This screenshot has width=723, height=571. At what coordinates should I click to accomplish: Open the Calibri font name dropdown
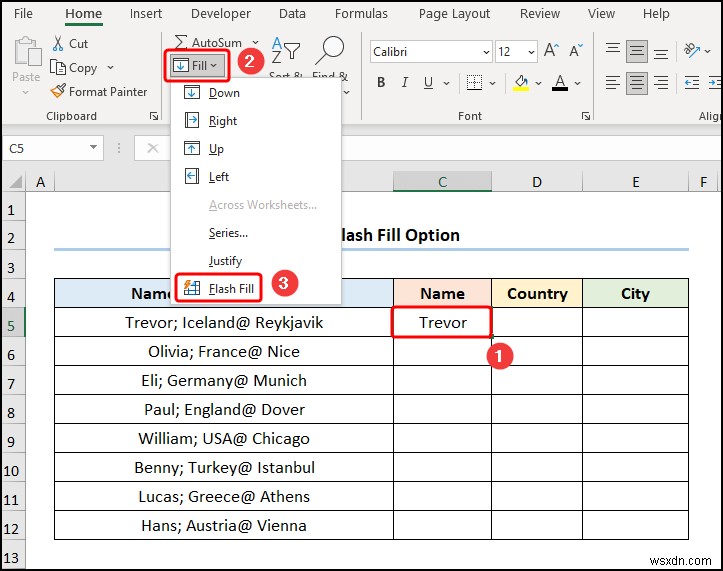tap(486, 52)
